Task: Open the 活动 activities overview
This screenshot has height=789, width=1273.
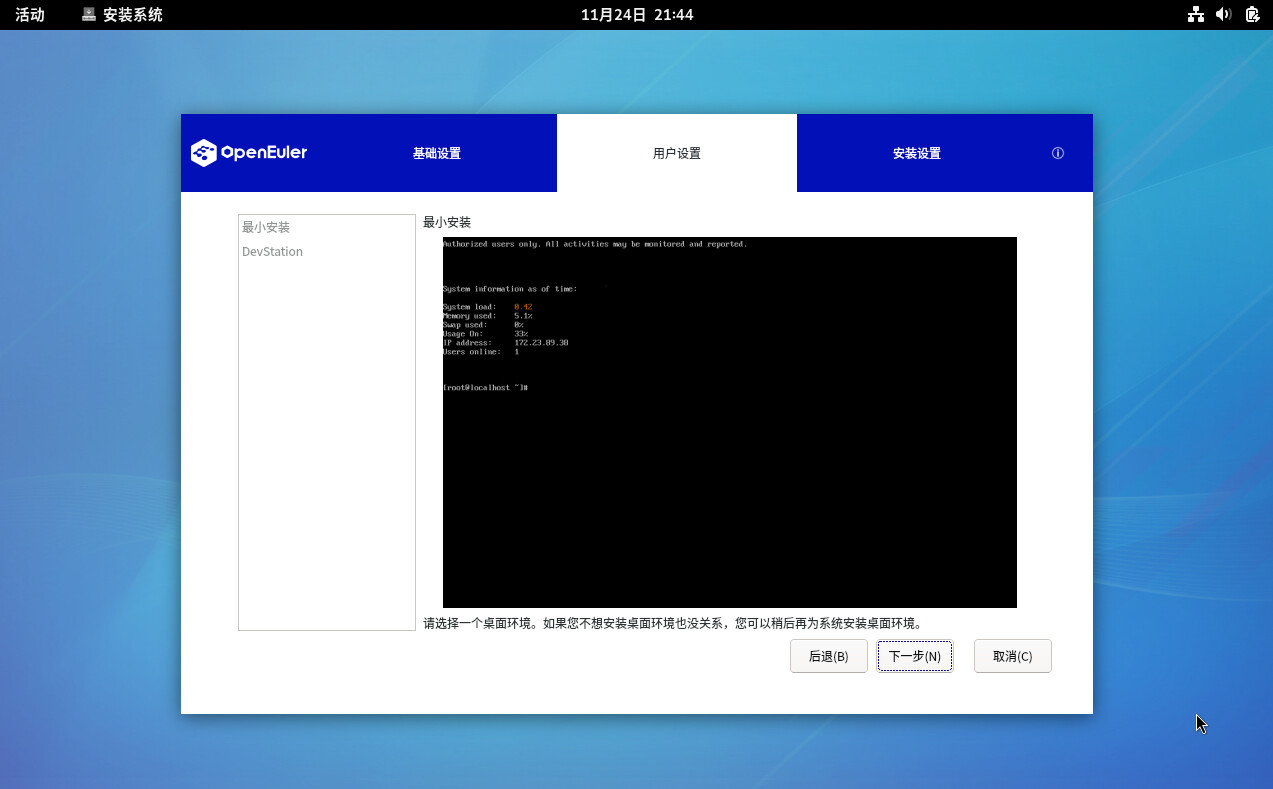Action: coord(30,14)
